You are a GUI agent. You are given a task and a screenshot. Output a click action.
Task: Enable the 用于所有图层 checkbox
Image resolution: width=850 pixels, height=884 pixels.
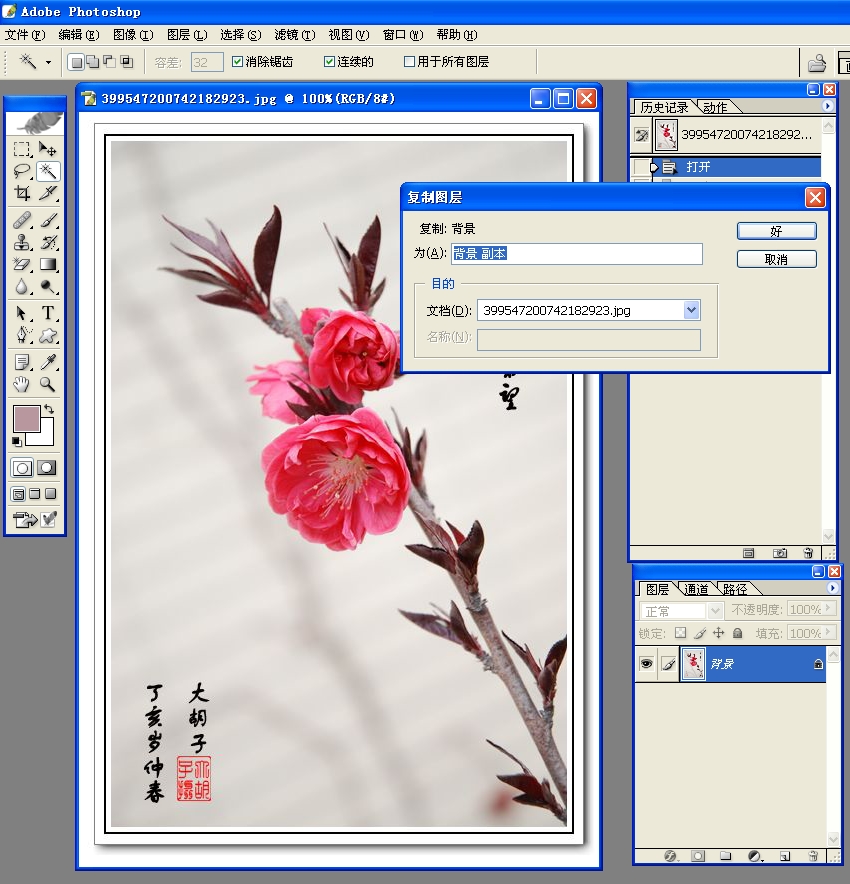tap(409, 62)
